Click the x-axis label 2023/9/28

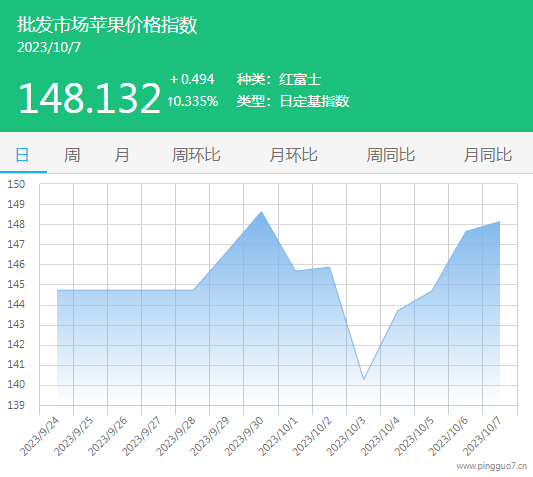point(176,437)
